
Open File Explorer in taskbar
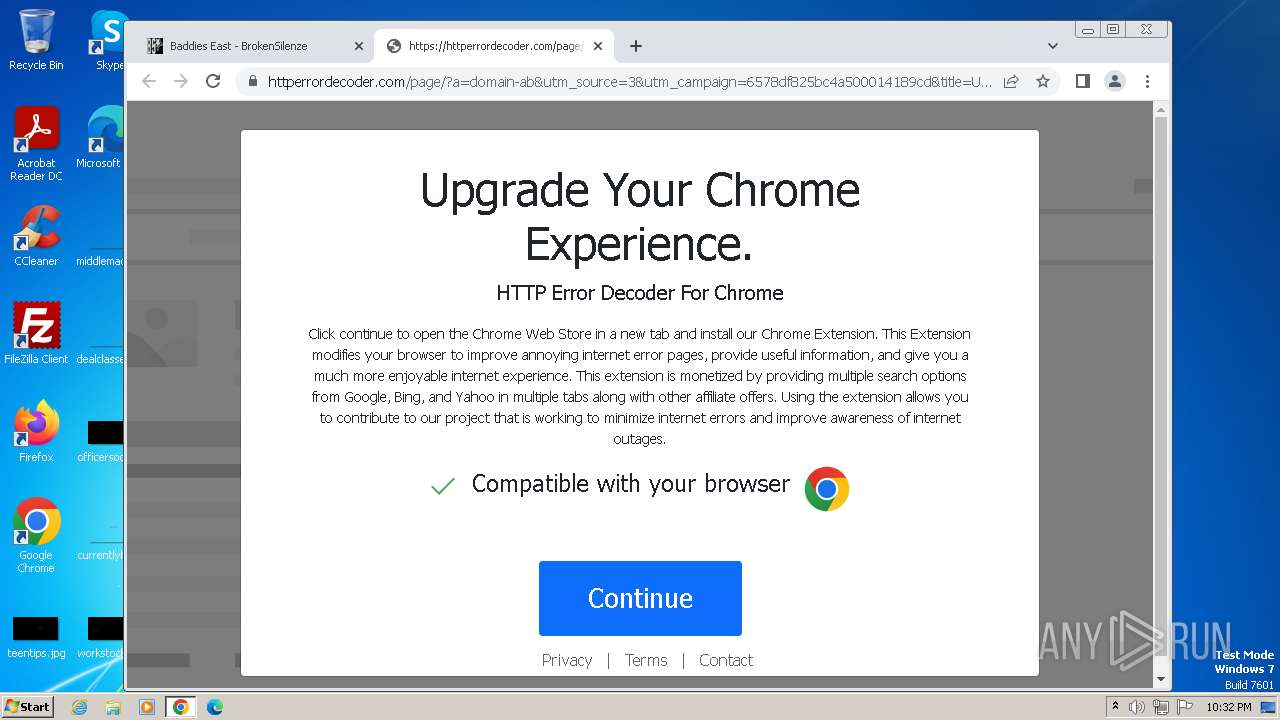[x=113, y=707]
